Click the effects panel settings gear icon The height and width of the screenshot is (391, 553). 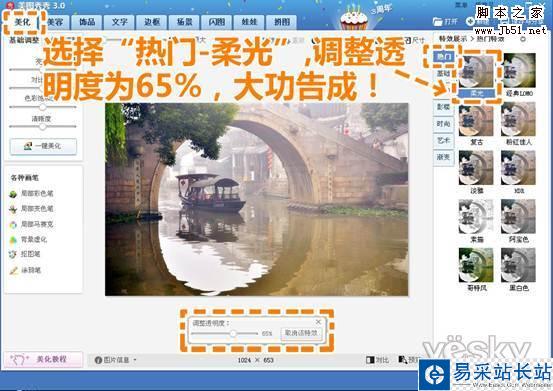click(523, 39)
